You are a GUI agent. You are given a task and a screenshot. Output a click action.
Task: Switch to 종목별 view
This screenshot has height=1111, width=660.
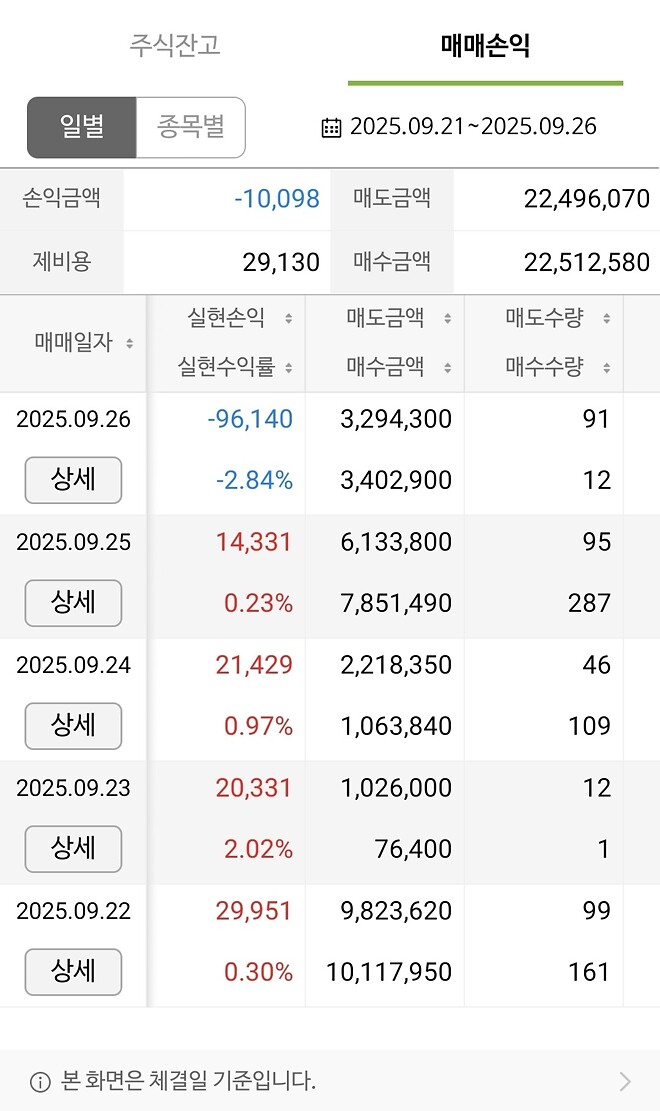click(x=190, y=126)
